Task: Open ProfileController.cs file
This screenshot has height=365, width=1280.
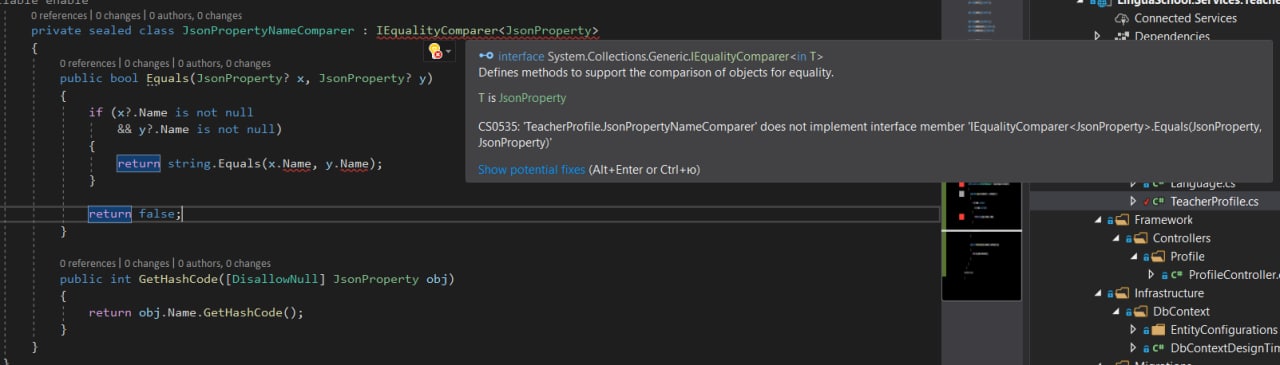Action: (x=1233, y=275)
